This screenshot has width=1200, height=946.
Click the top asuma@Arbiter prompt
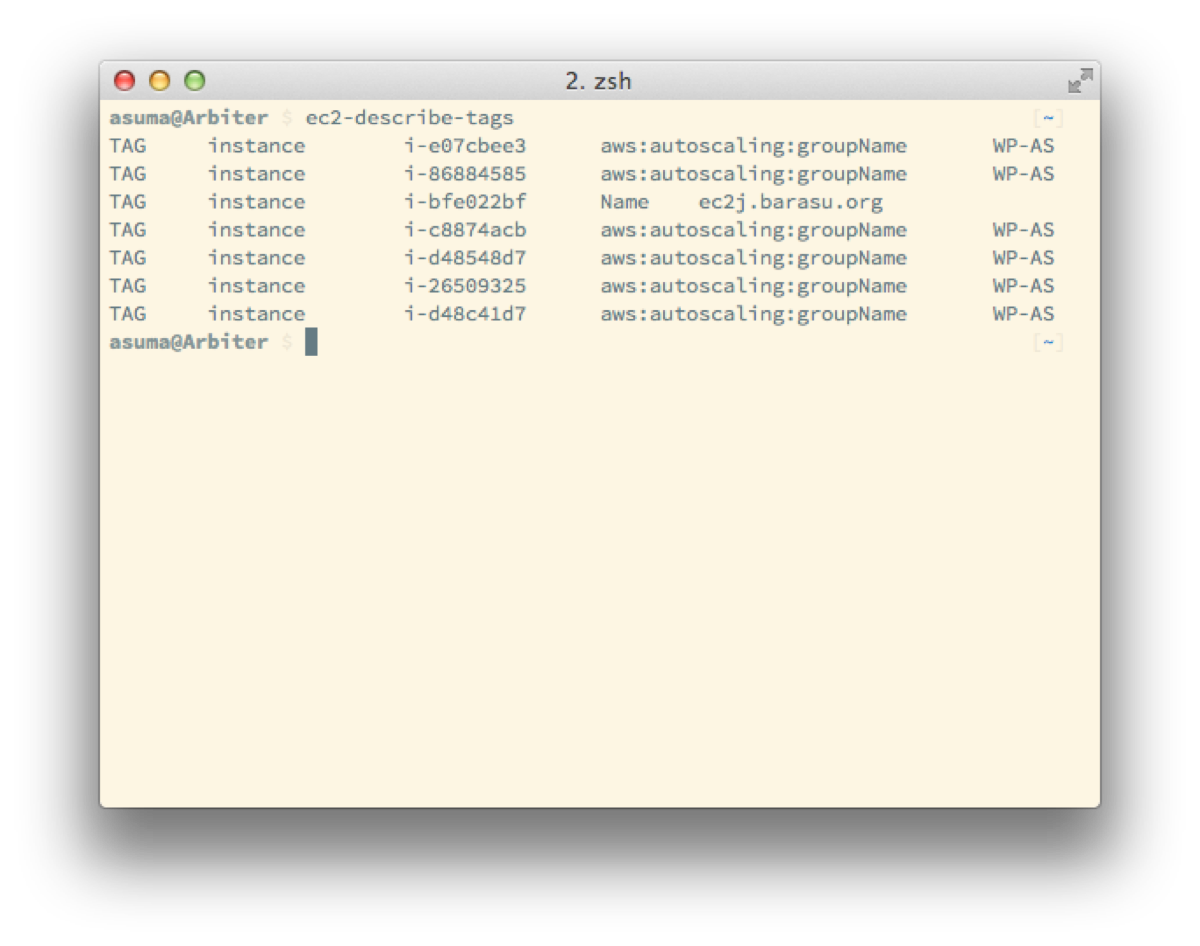pos(189,118)
